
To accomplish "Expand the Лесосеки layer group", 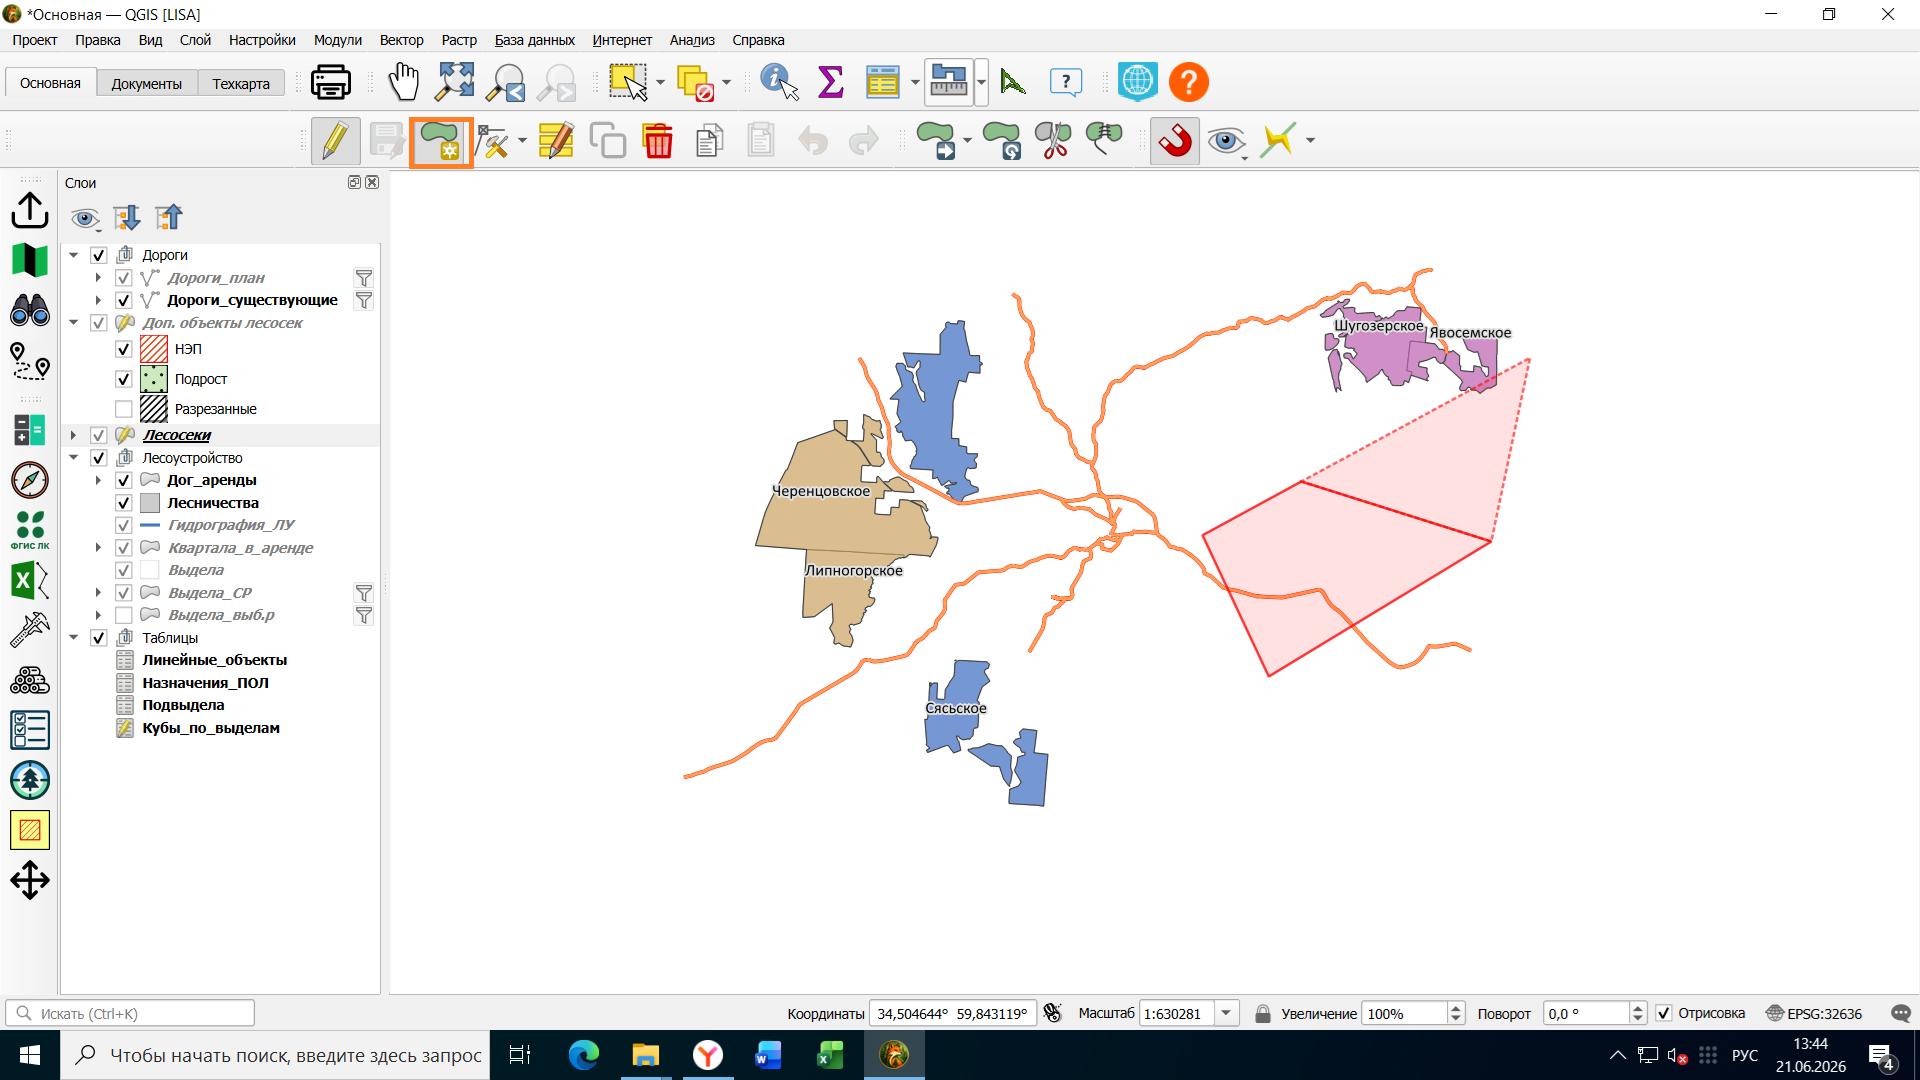I will tap(73, 435).
